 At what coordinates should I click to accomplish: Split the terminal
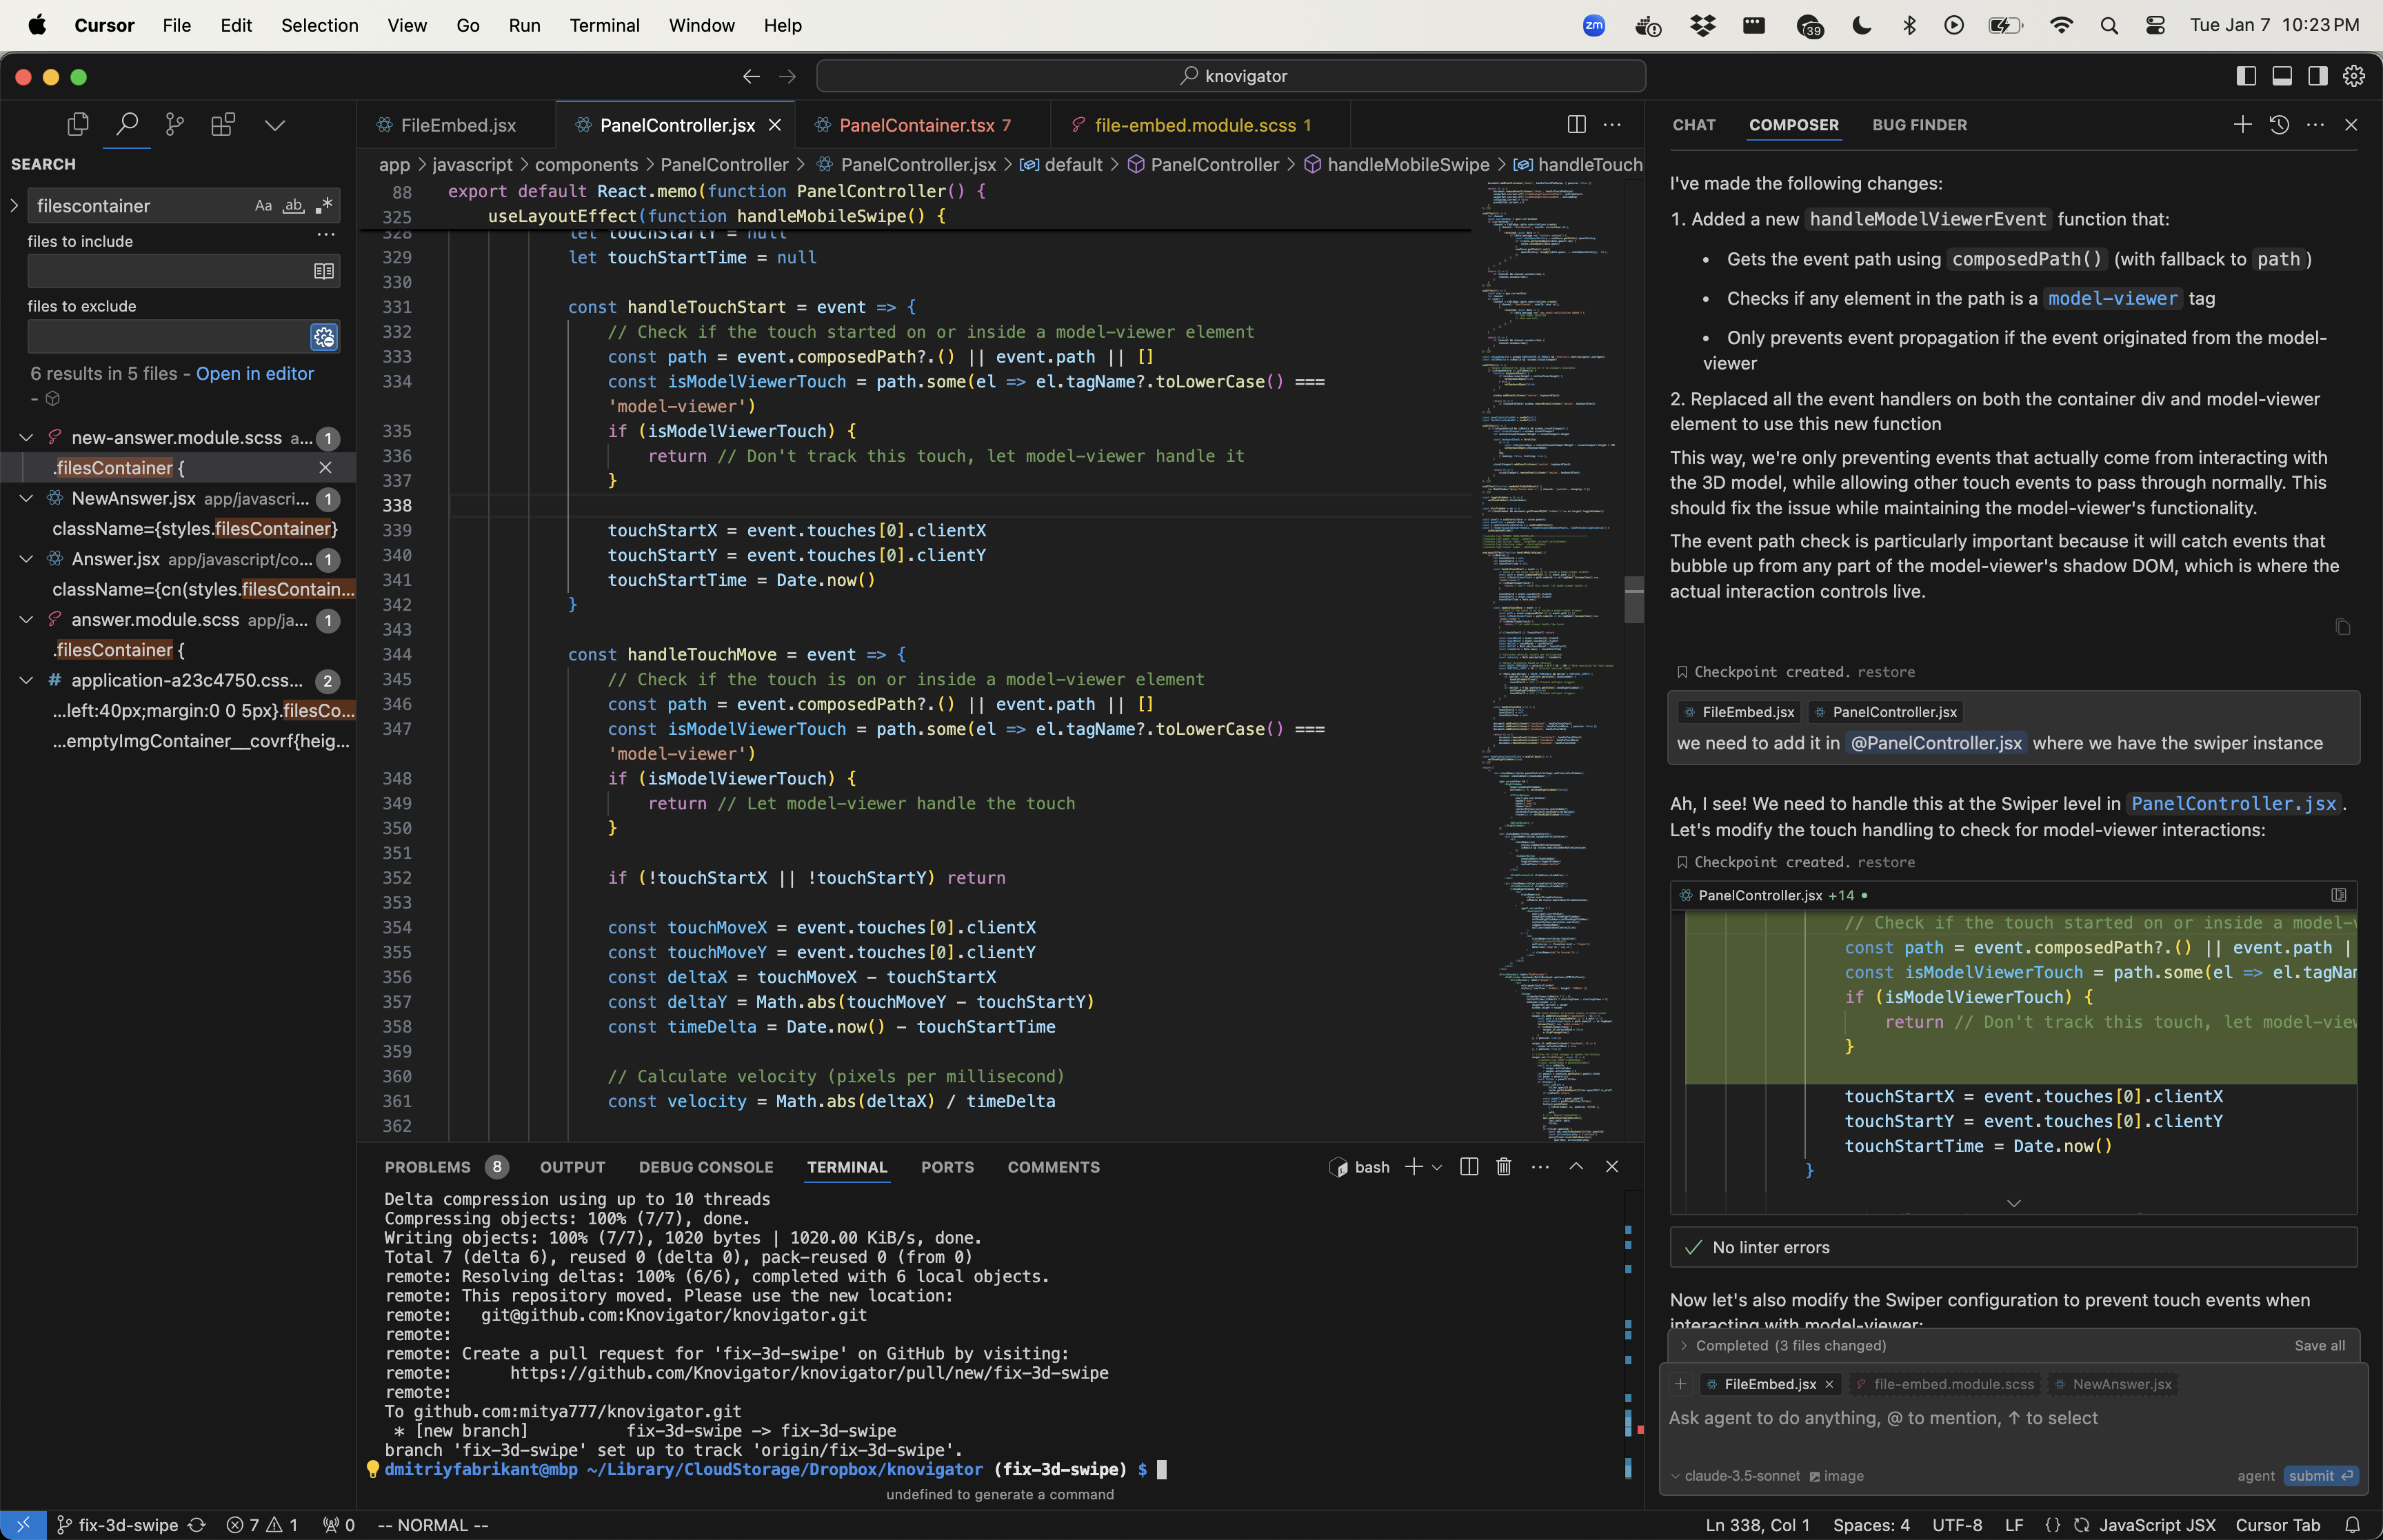click(1469, 1166)
